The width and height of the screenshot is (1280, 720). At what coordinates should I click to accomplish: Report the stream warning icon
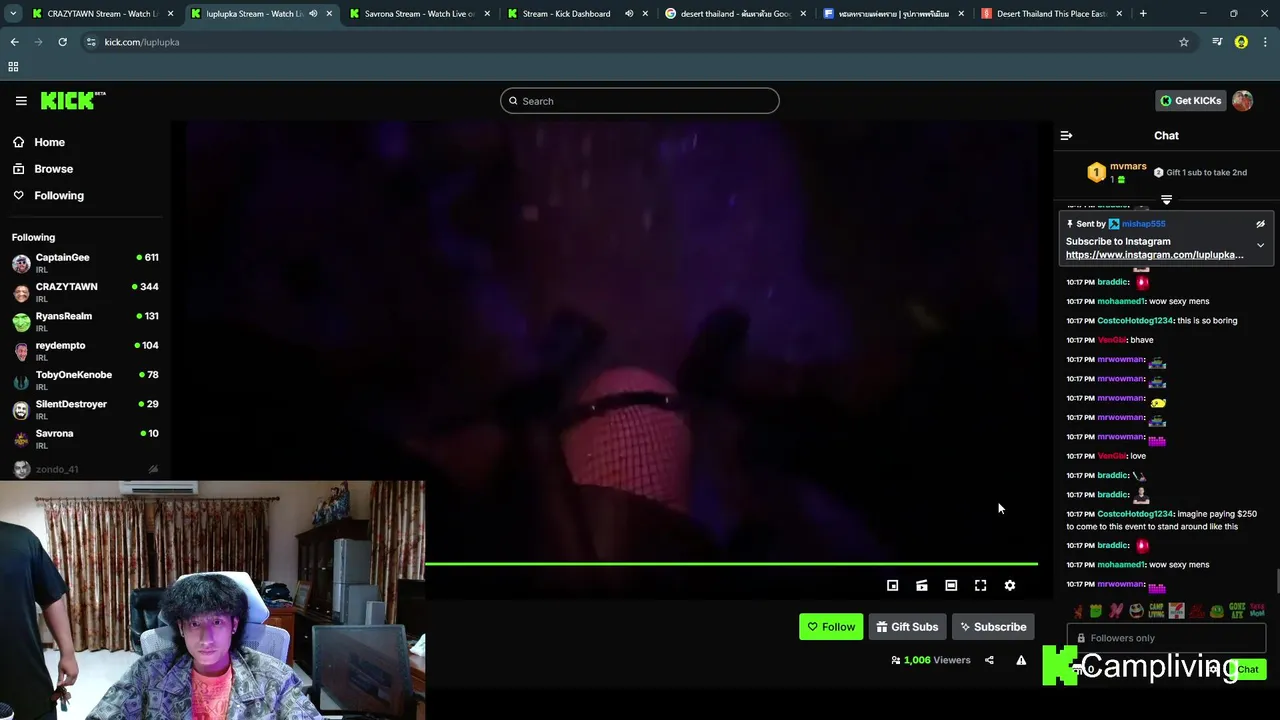[x=1021, y=660]
